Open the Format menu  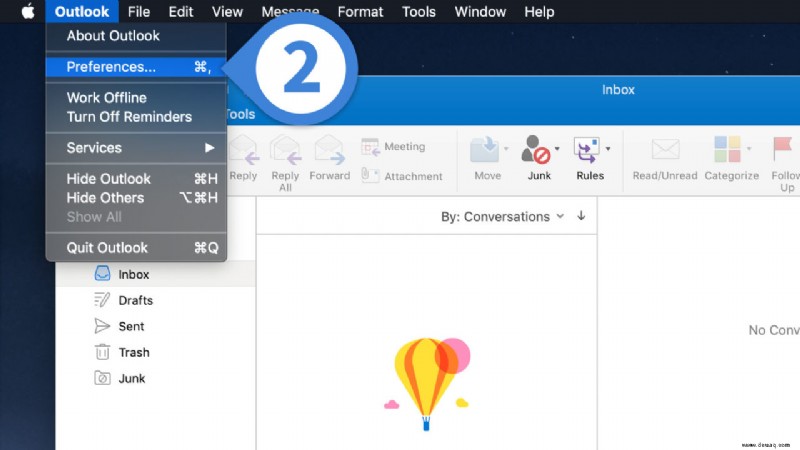pyautogui.click(x=360, y=11)
